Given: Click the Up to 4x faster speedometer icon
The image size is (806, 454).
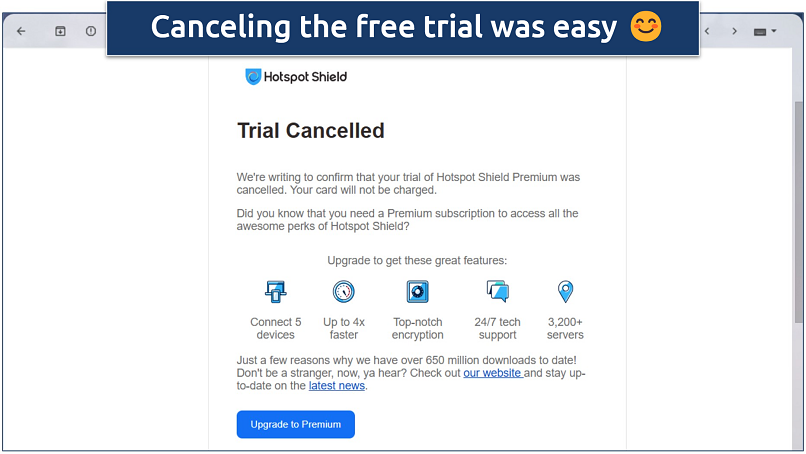Looking at the screenshot, I should [x=344, y=292].
